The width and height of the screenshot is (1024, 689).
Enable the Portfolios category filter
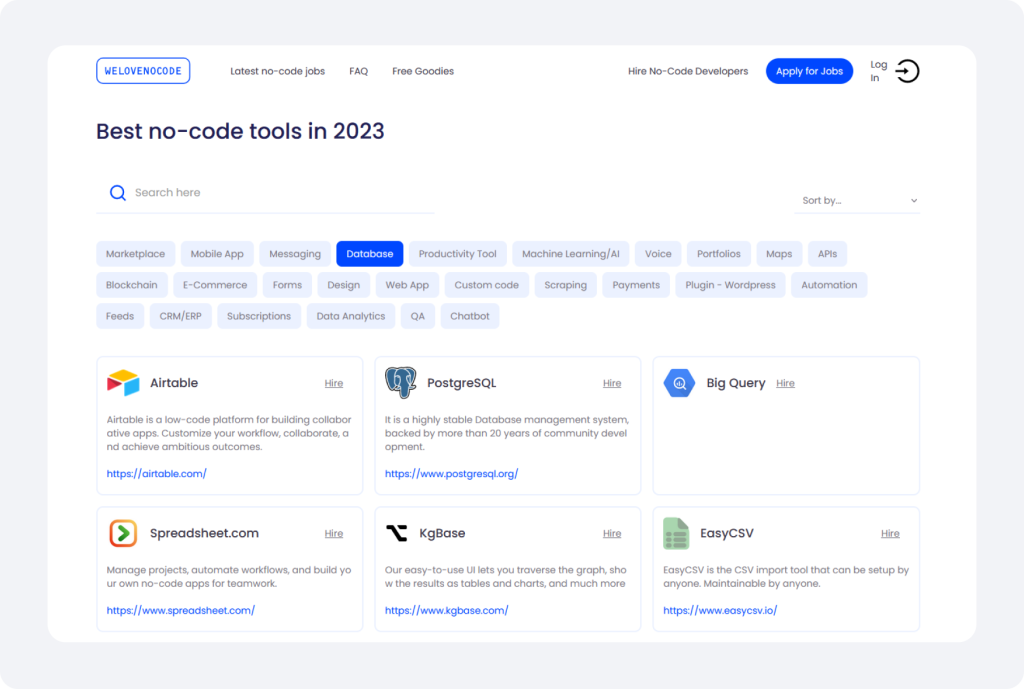[719, 254]
